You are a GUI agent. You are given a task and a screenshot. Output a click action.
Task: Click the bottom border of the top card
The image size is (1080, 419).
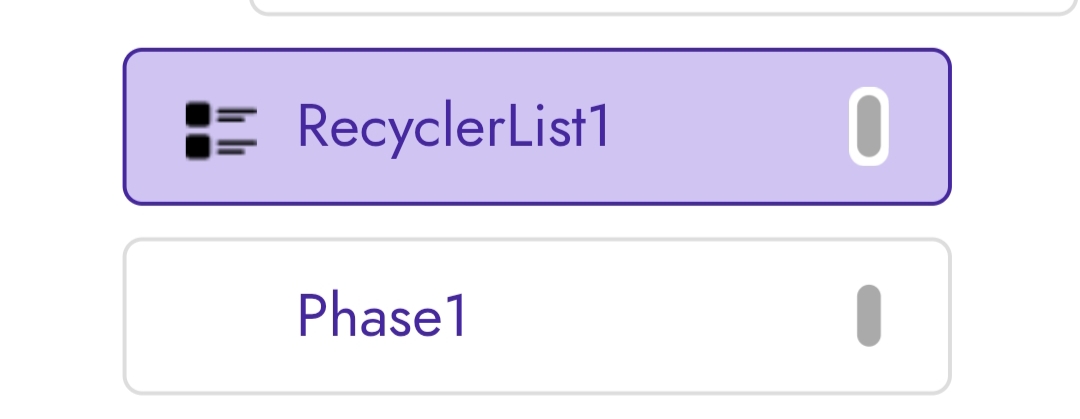(x=663, y=13)
